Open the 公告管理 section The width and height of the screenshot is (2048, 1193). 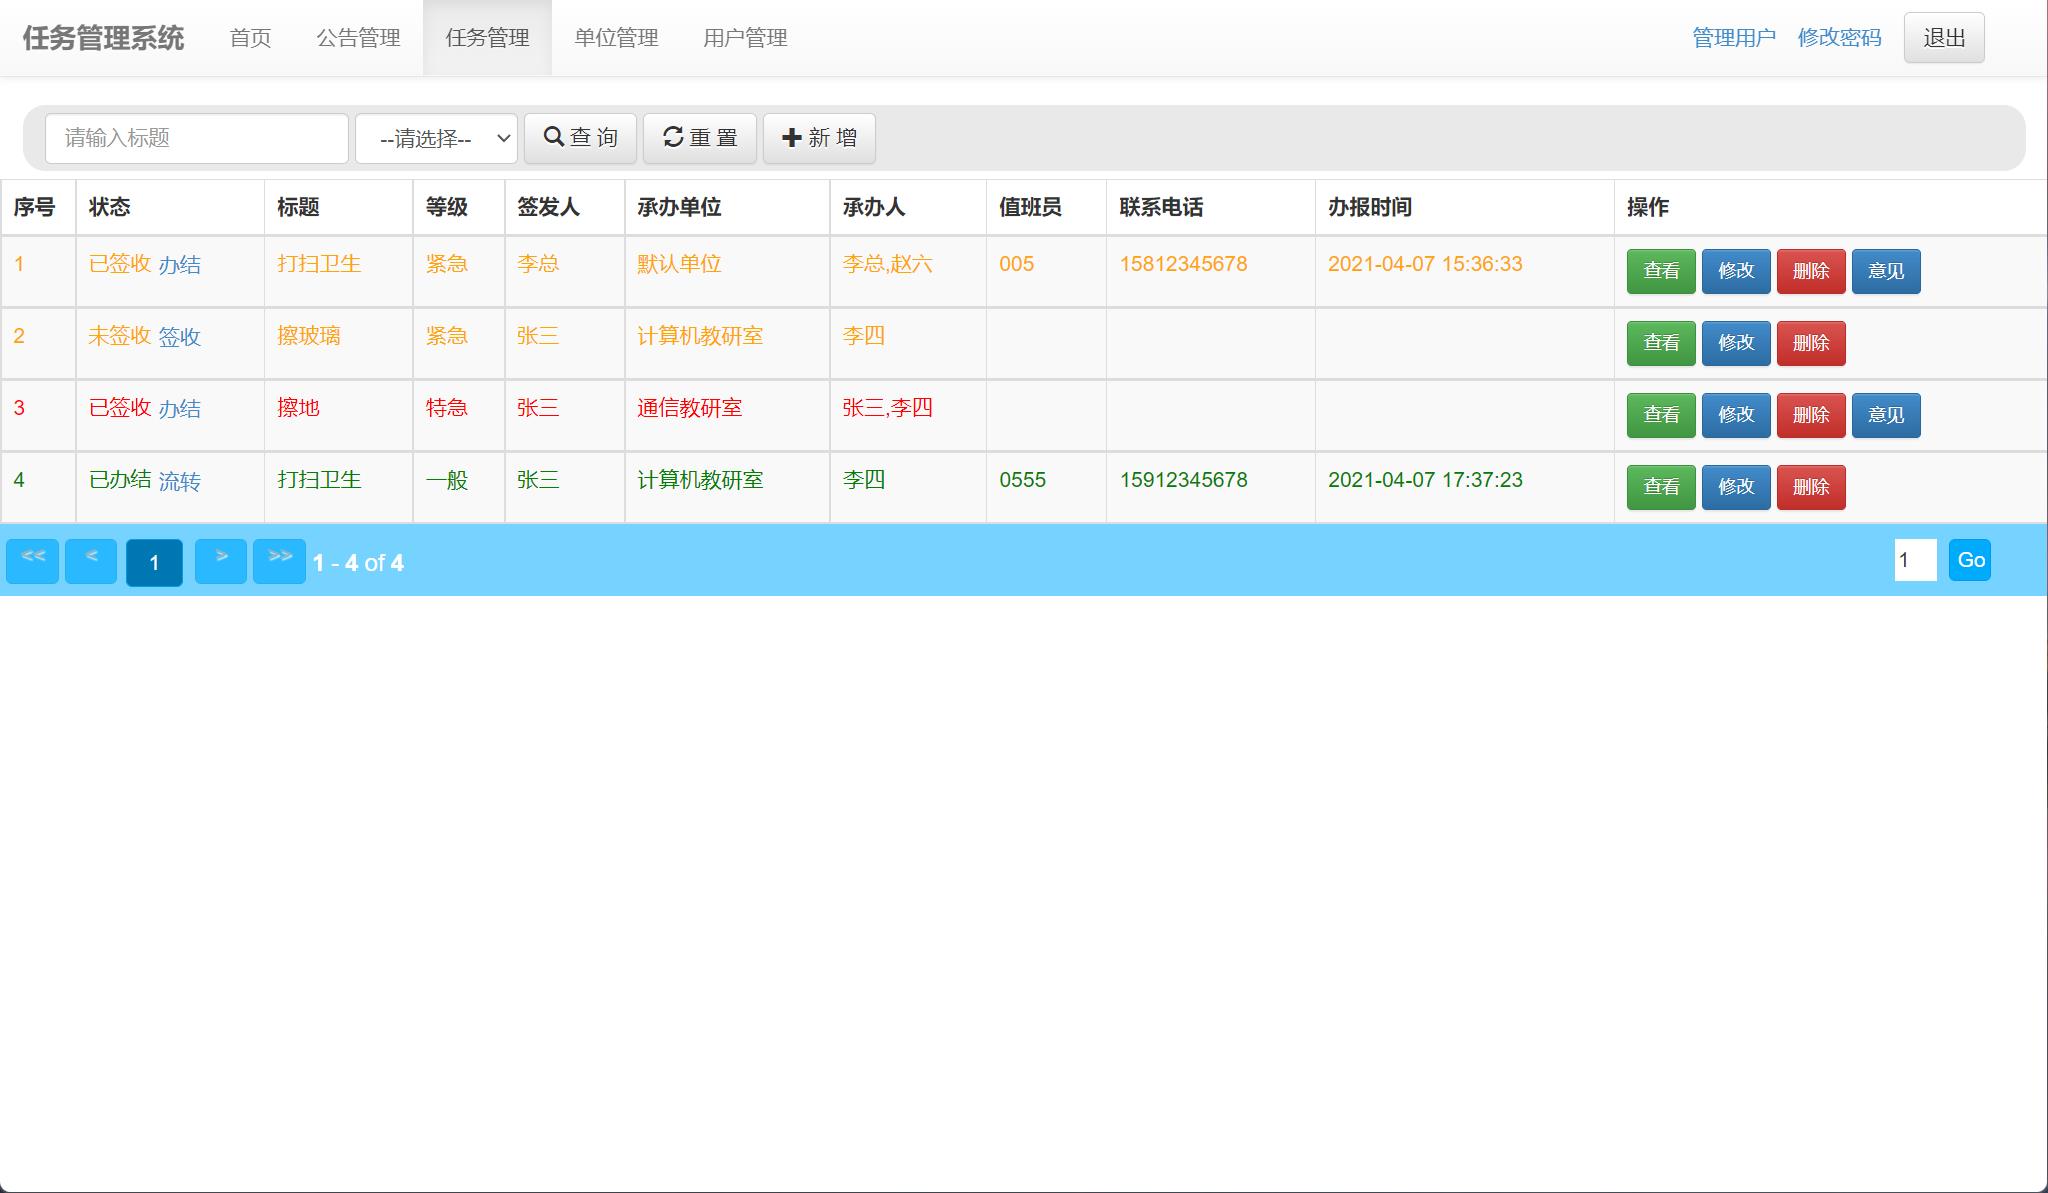359,38
